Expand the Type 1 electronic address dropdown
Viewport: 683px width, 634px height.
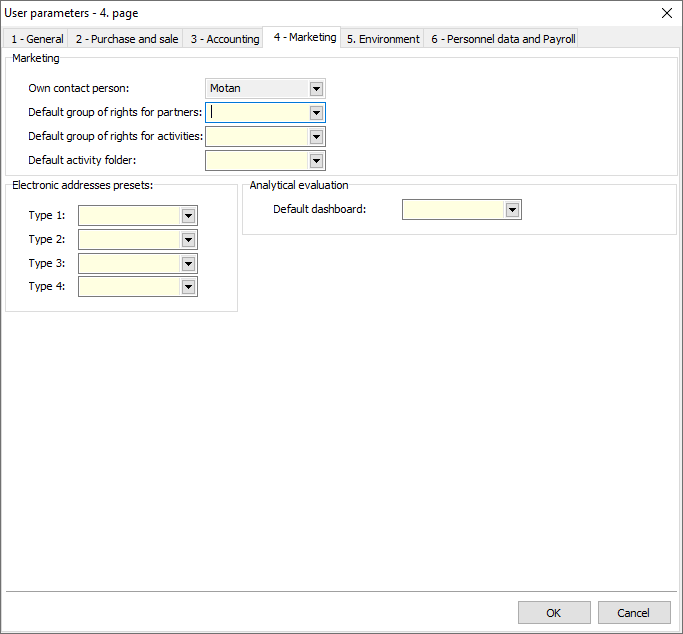[188, 216]
